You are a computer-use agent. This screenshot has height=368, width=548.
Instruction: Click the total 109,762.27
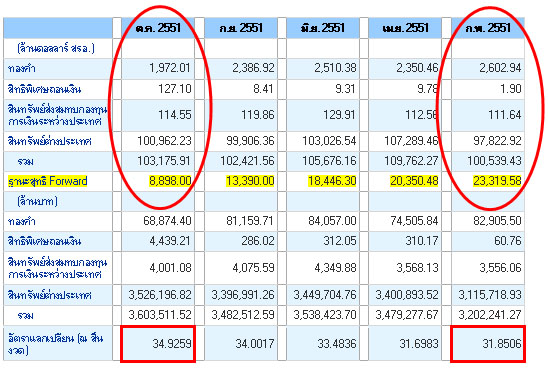(411, 161)
